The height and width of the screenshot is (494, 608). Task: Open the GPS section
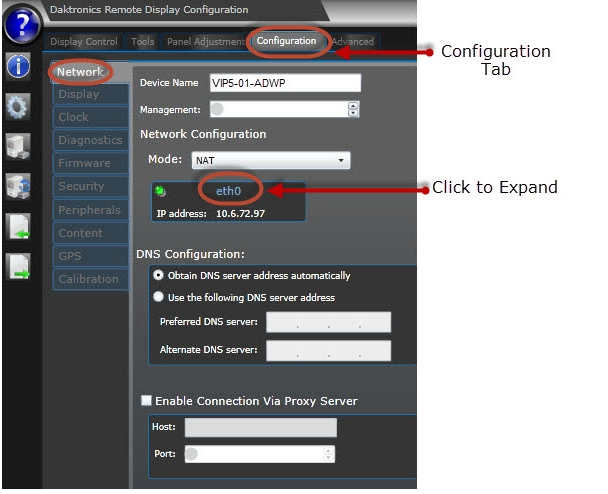(91, 256)
